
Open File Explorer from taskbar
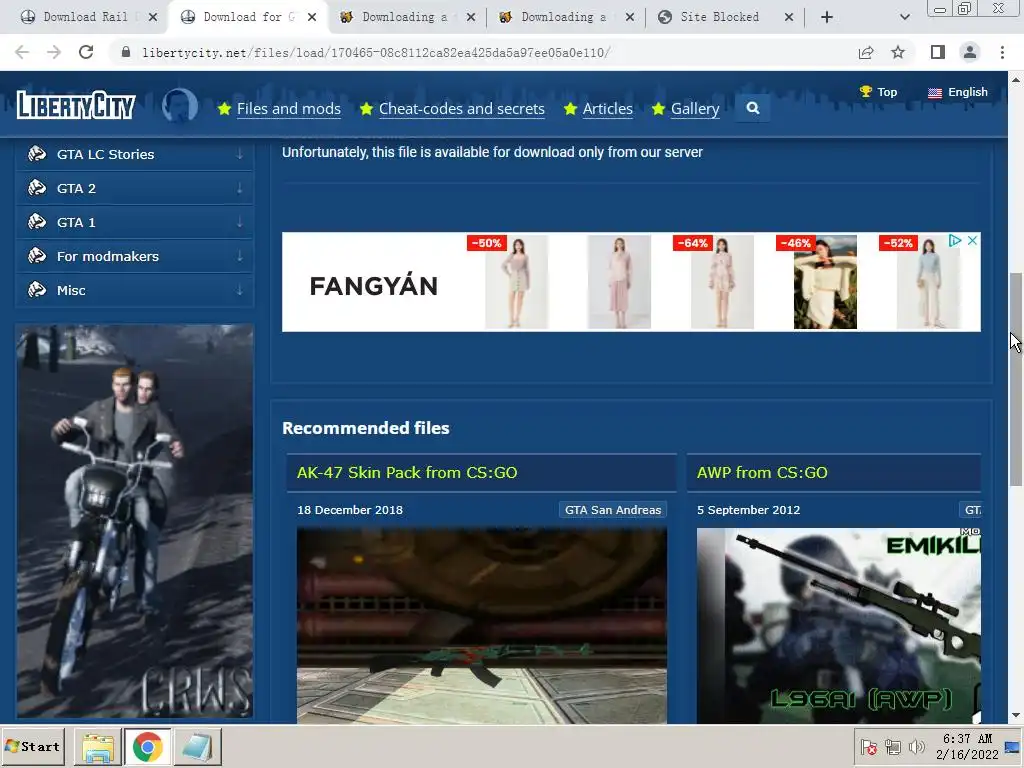click(98, 747)
